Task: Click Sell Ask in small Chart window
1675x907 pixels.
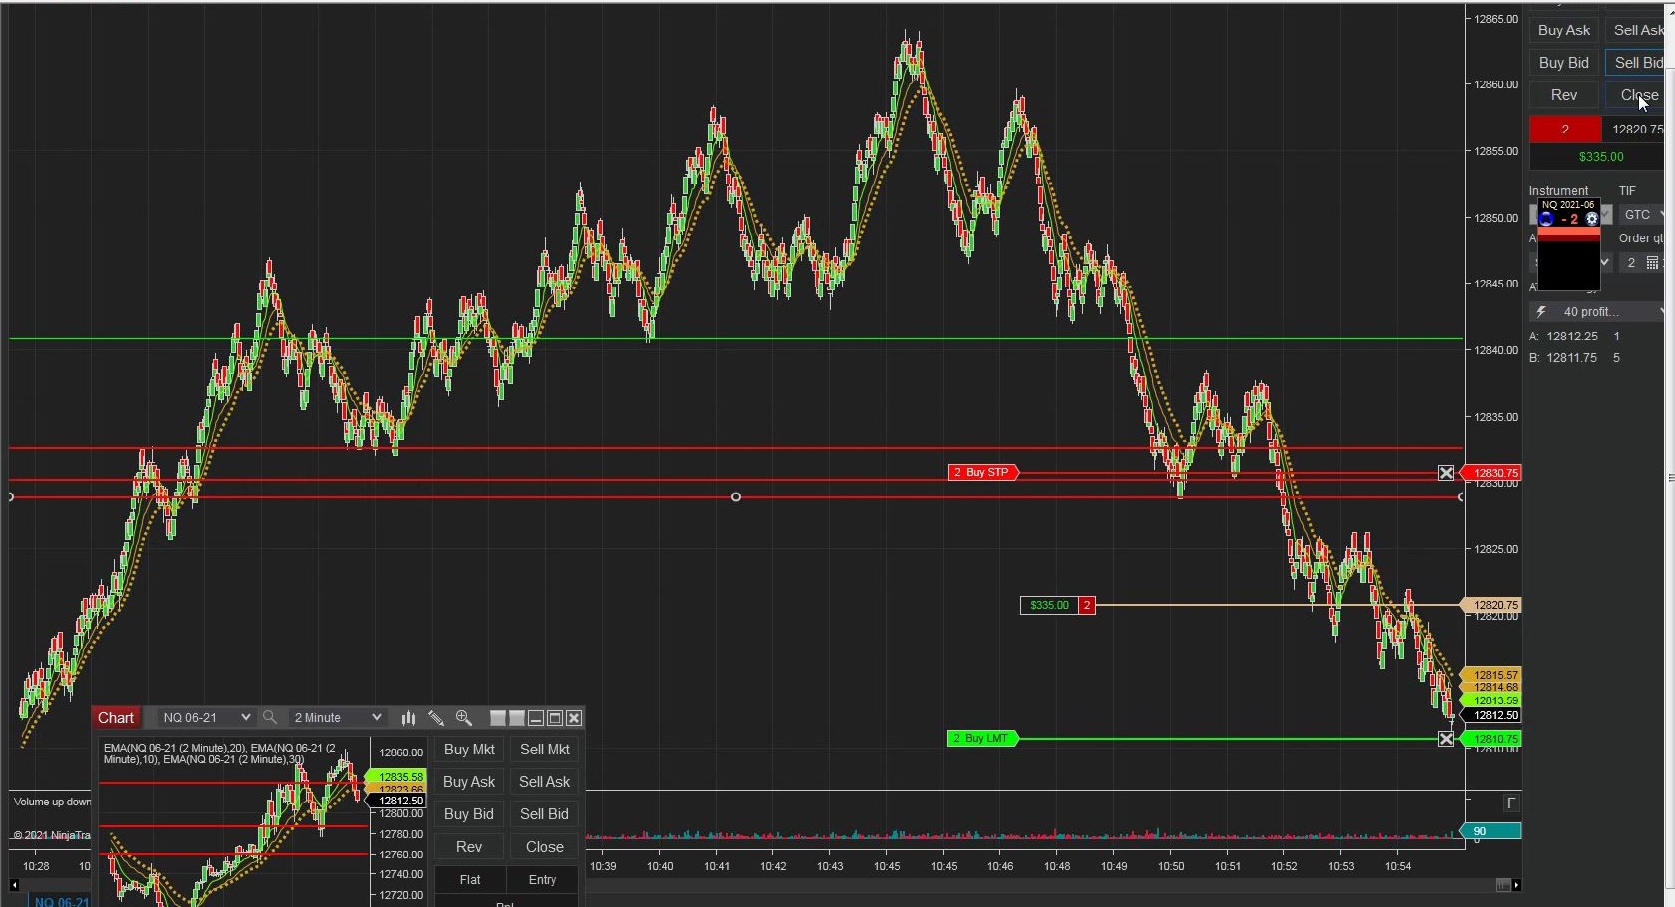Action: tap(545, 782)
